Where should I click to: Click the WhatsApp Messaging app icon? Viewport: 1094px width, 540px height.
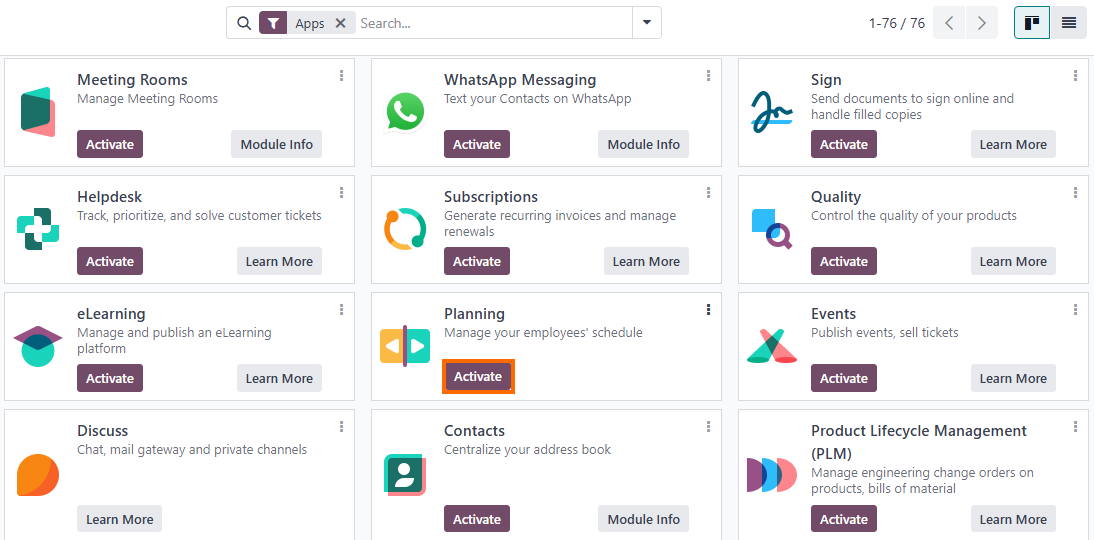[x=405, y=112]
